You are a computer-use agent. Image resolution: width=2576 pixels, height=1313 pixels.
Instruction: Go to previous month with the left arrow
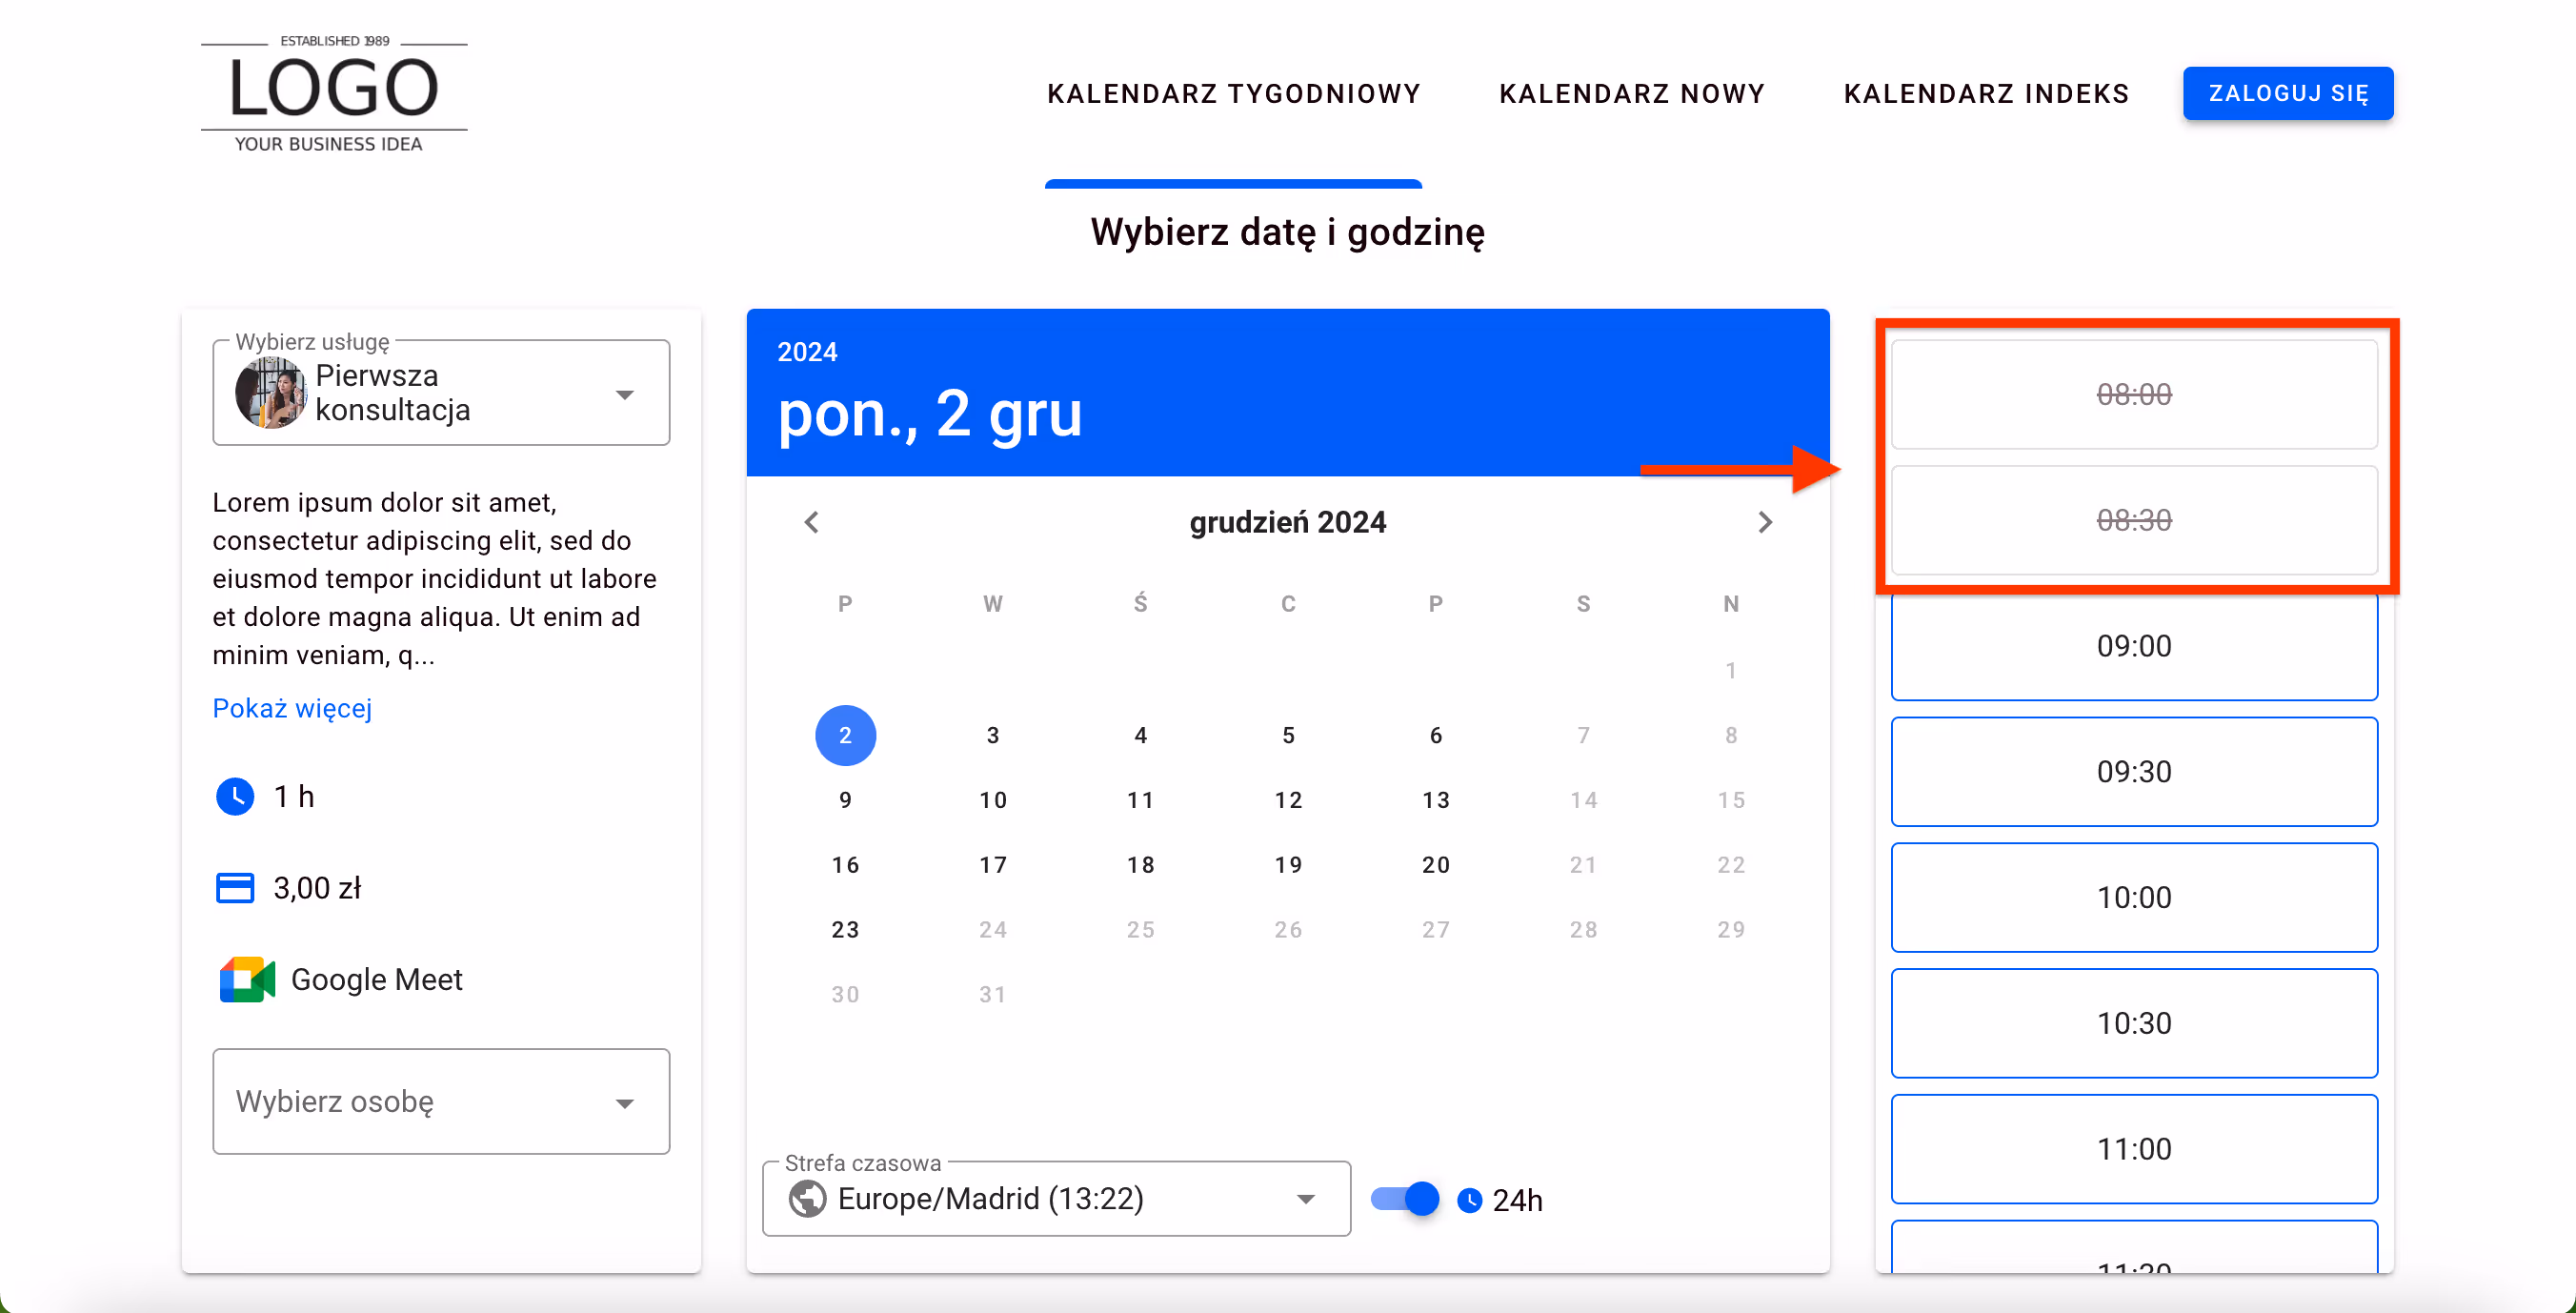811,521
